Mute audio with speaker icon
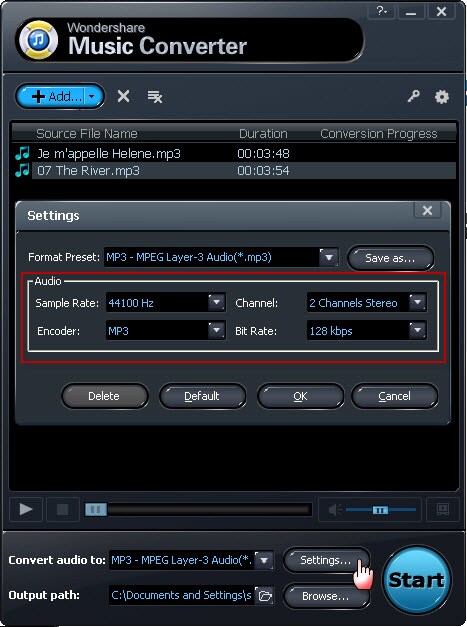Screen dimensions: 467x627 tap(335, 509)
